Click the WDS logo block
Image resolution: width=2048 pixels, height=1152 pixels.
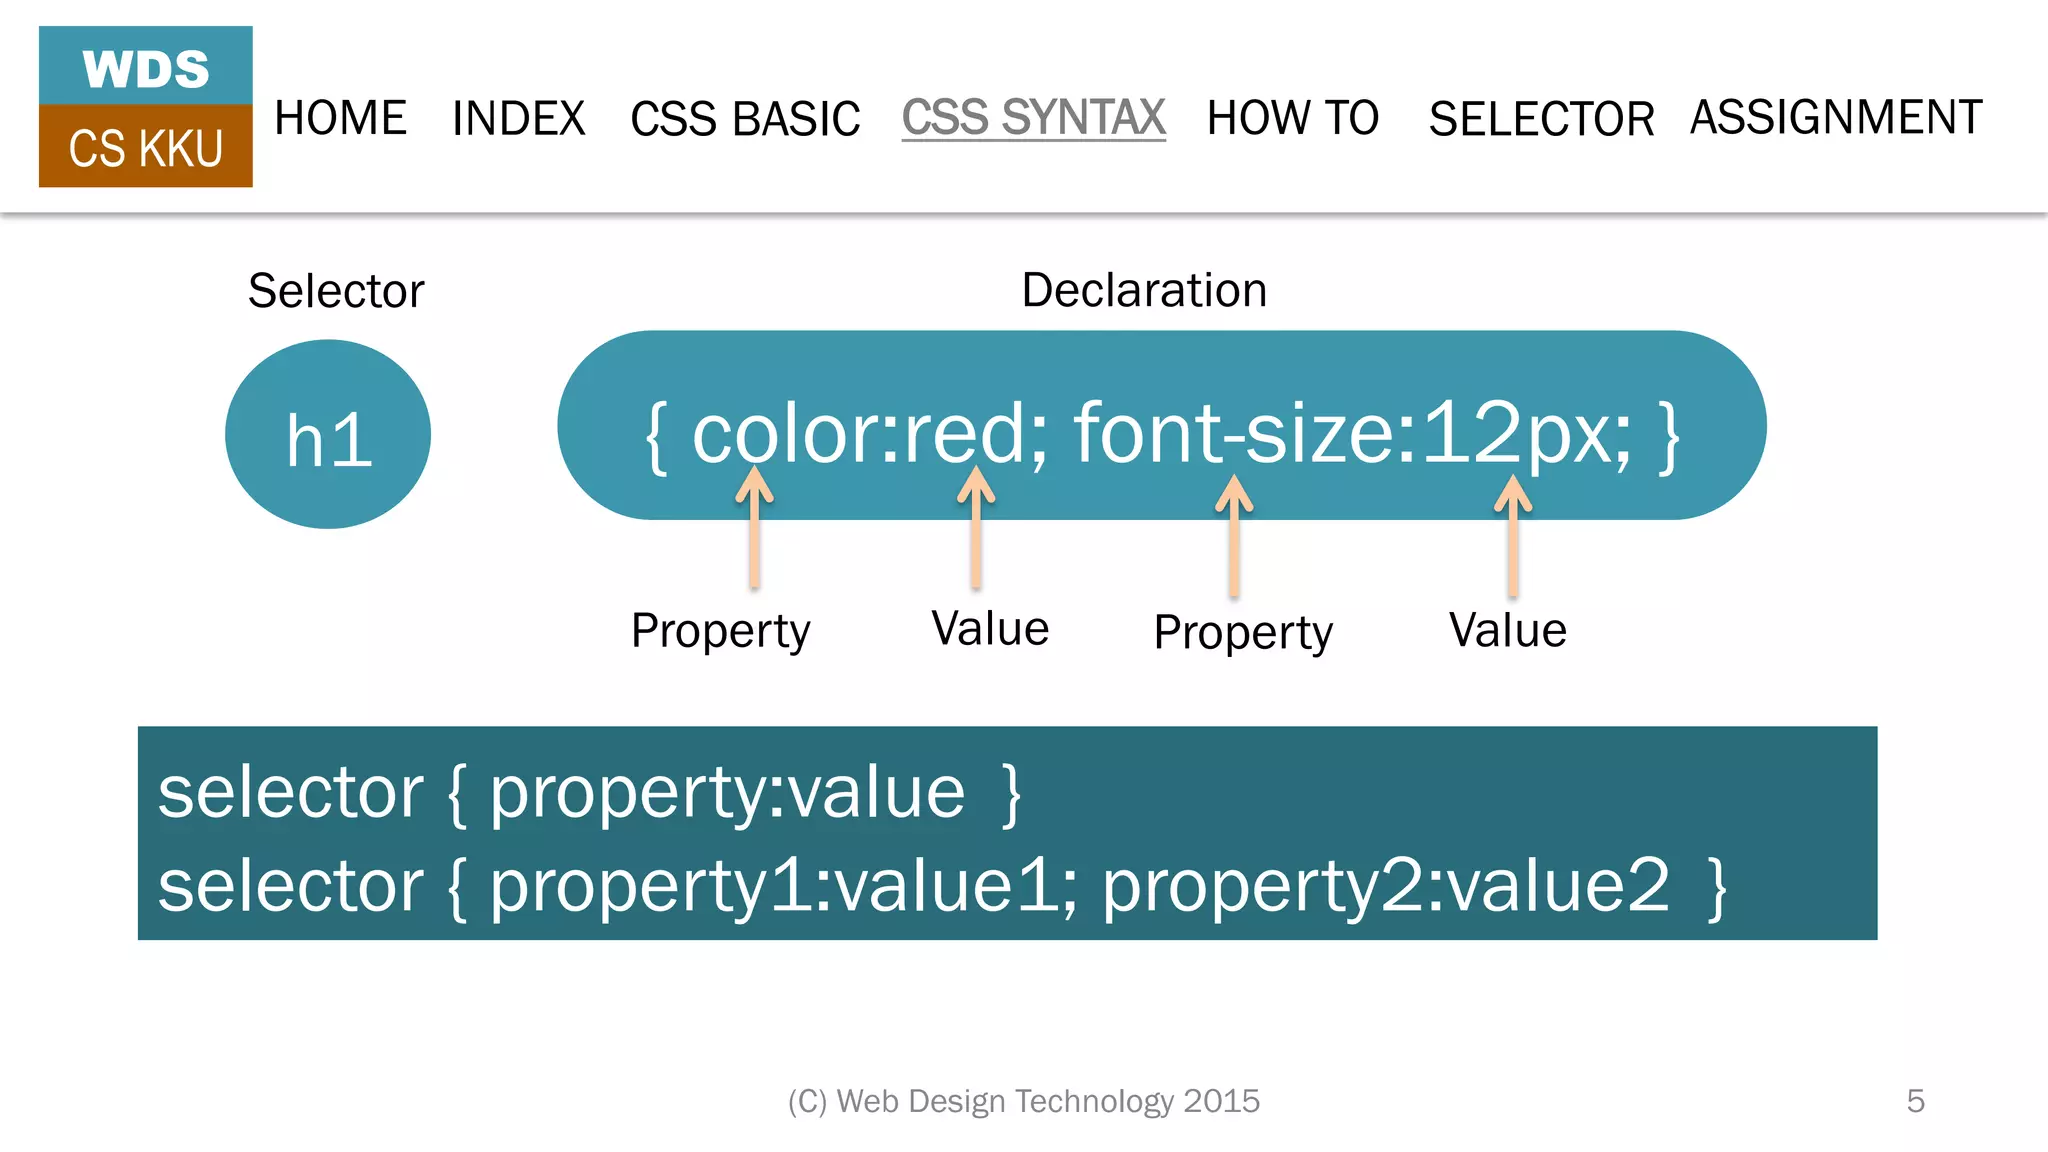click(x=146, y=66)
